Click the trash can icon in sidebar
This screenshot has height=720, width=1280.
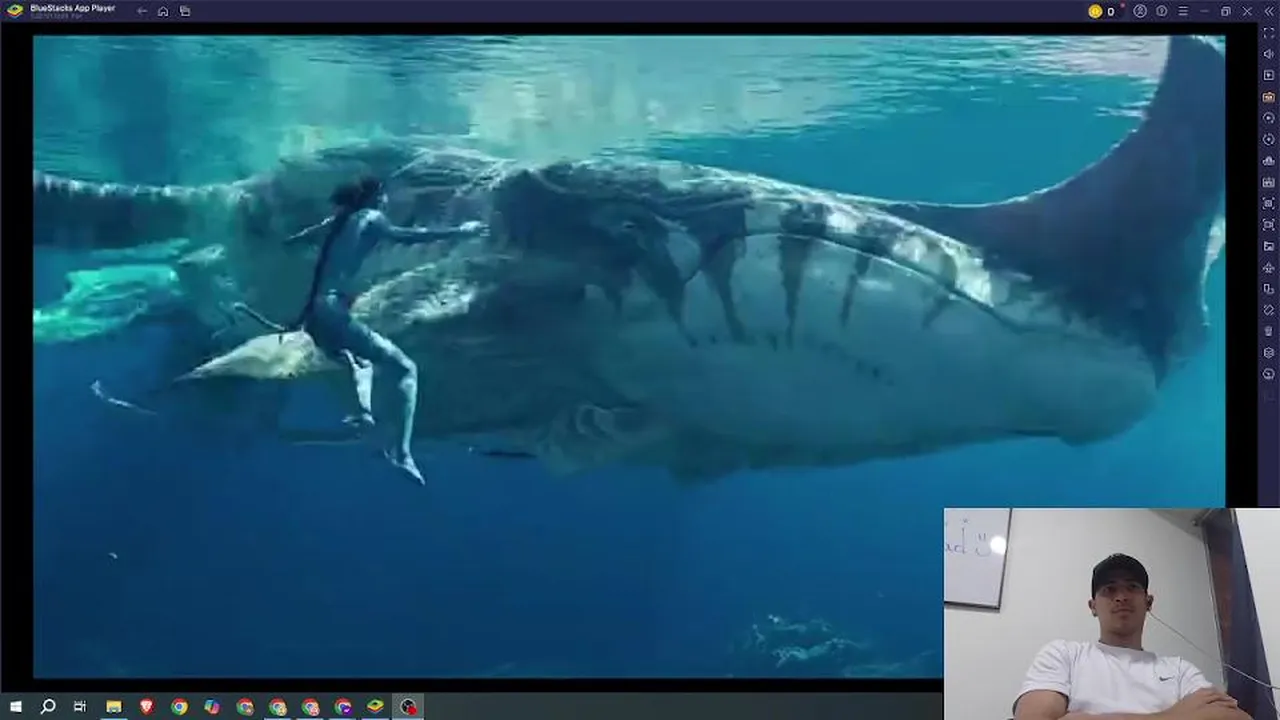pyautogui.click(x=1269, y=331)
